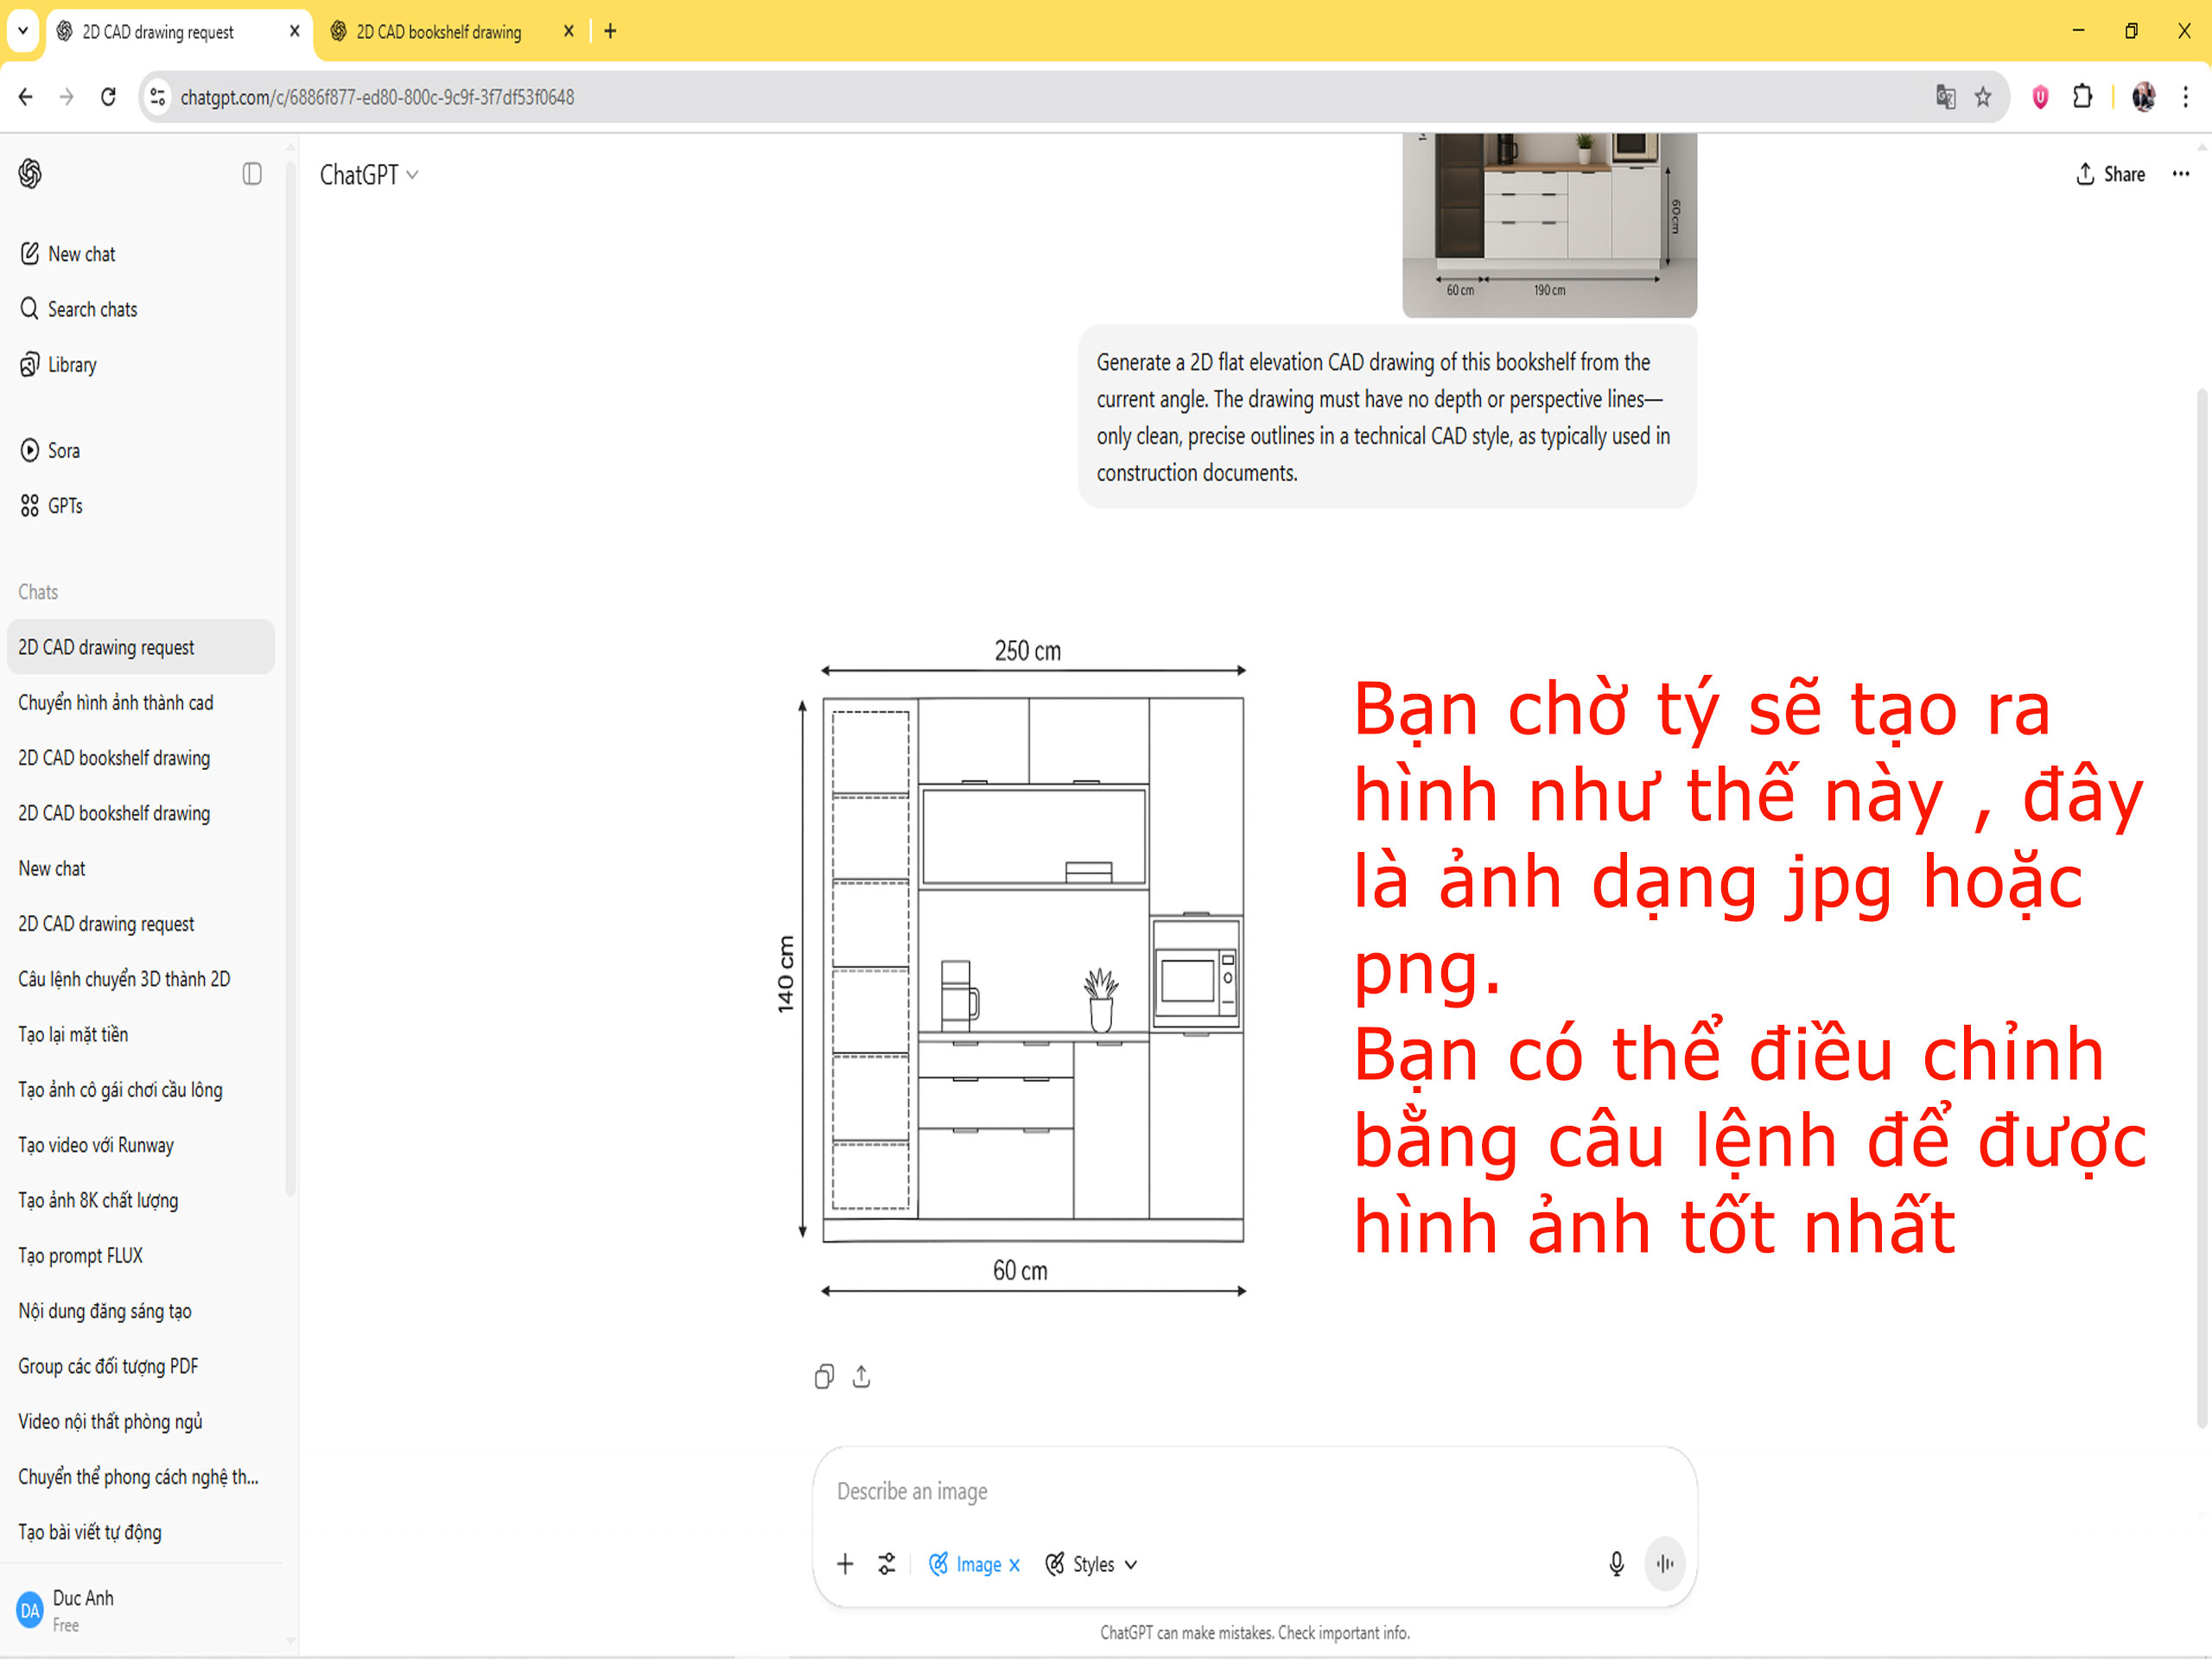Click the Google Translate icon in address bar
This screenshot has height=1659, width=2212.
[x=1945, y=97]
